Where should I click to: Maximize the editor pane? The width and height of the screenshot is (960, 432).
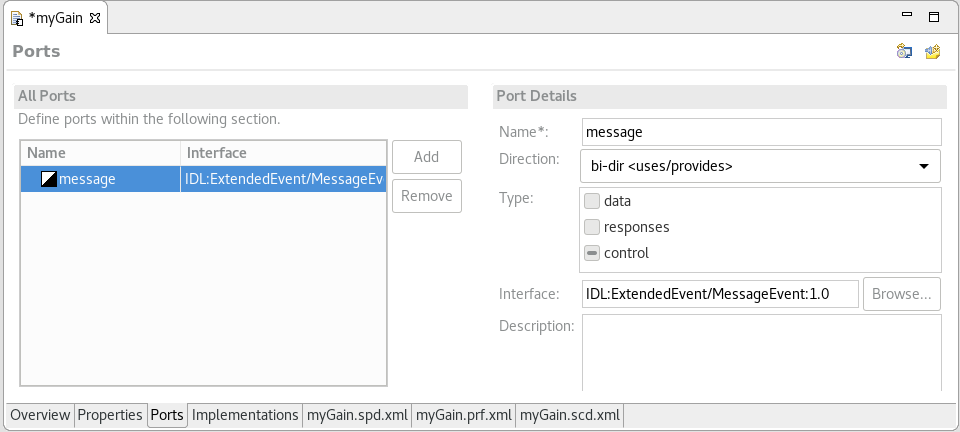934,17
